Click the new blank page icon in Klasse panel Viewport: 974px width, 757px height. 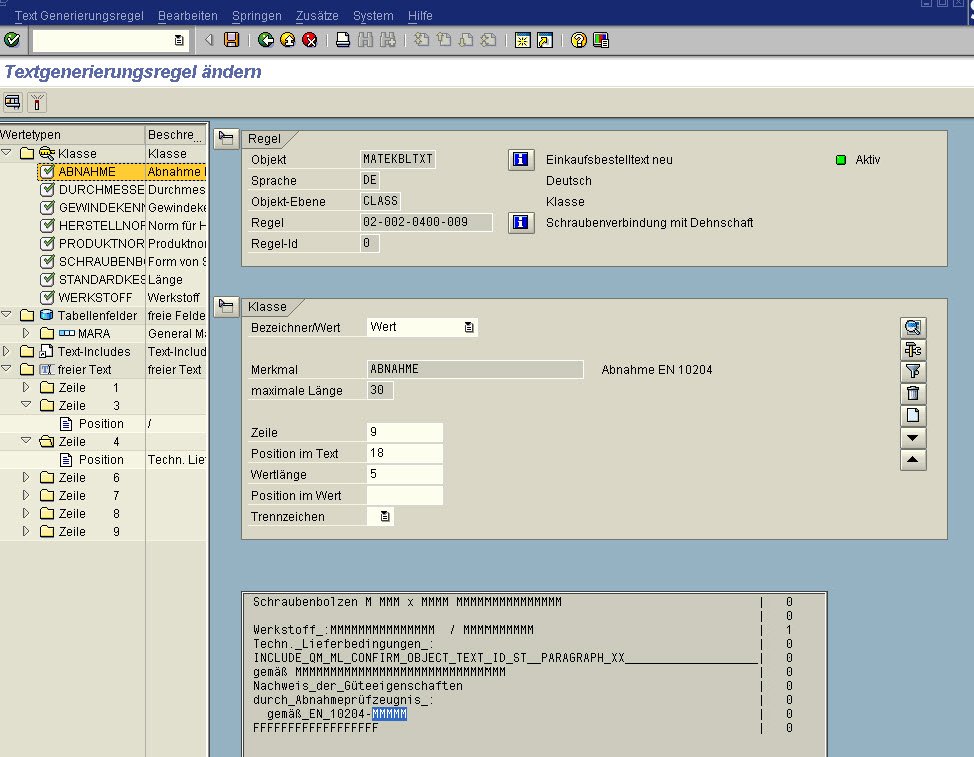[x=913, y=415]
